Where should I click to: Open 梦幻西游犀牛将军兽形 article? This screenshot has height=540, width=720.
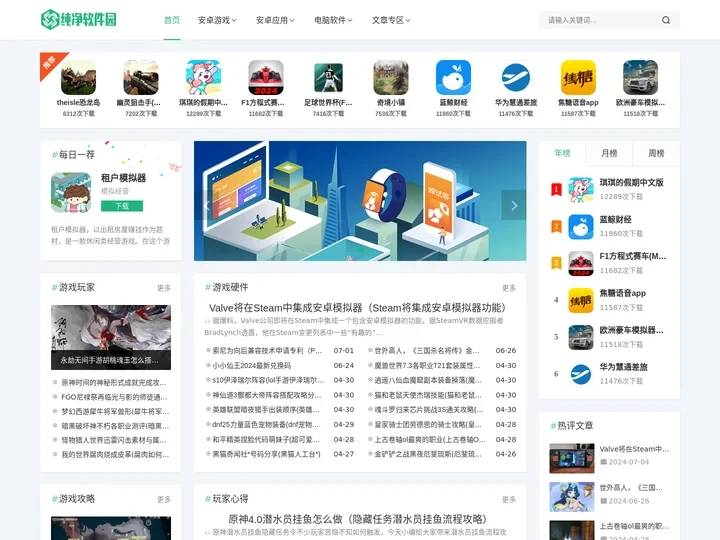pyautogui.click(x=115, y=411)
